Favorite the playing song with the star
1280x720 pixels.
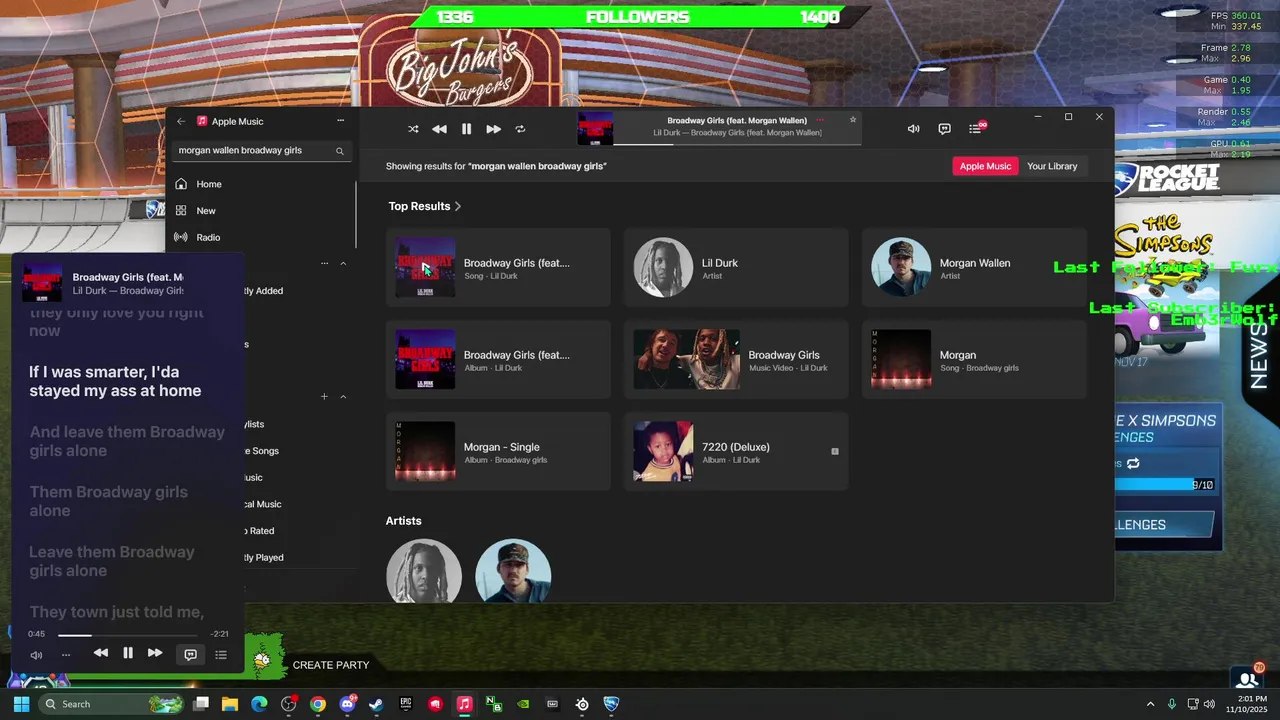[853, 120]
